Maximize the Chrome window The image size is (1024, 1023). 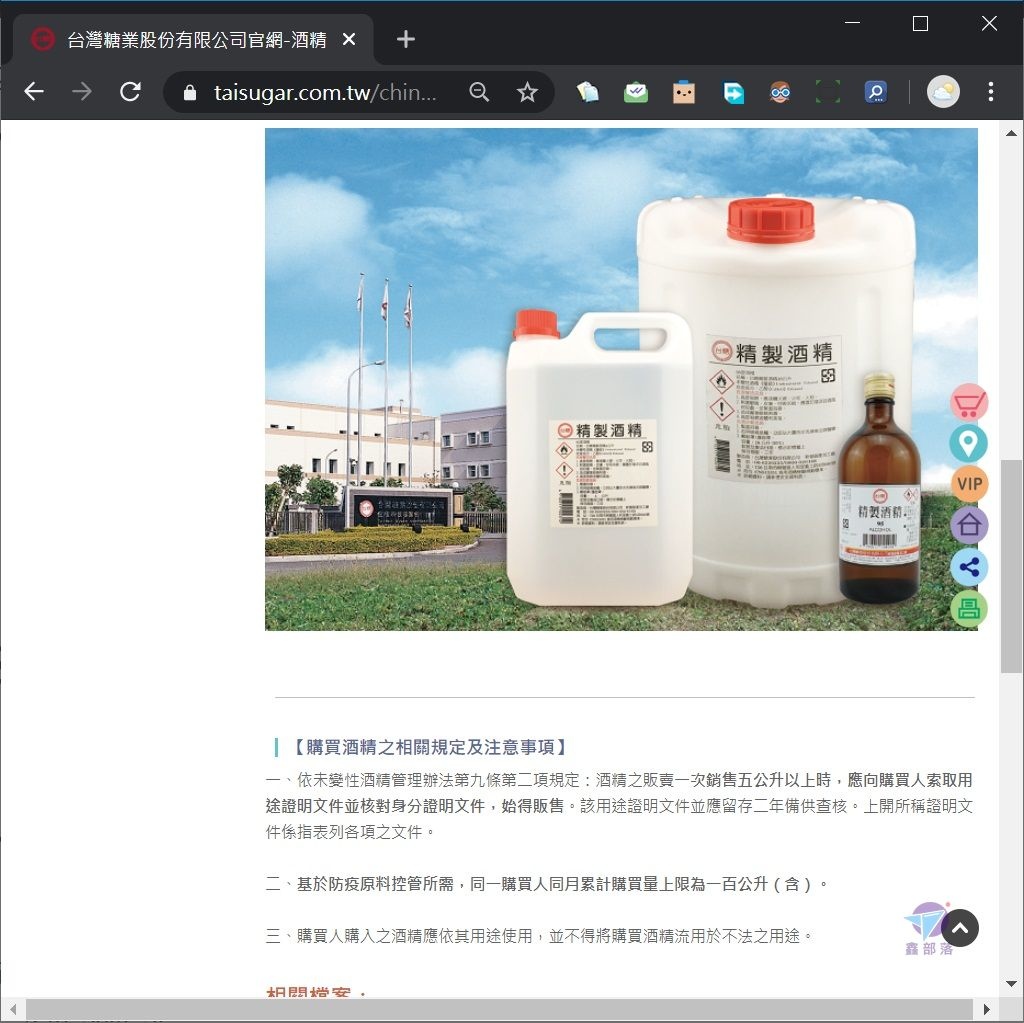920,24
